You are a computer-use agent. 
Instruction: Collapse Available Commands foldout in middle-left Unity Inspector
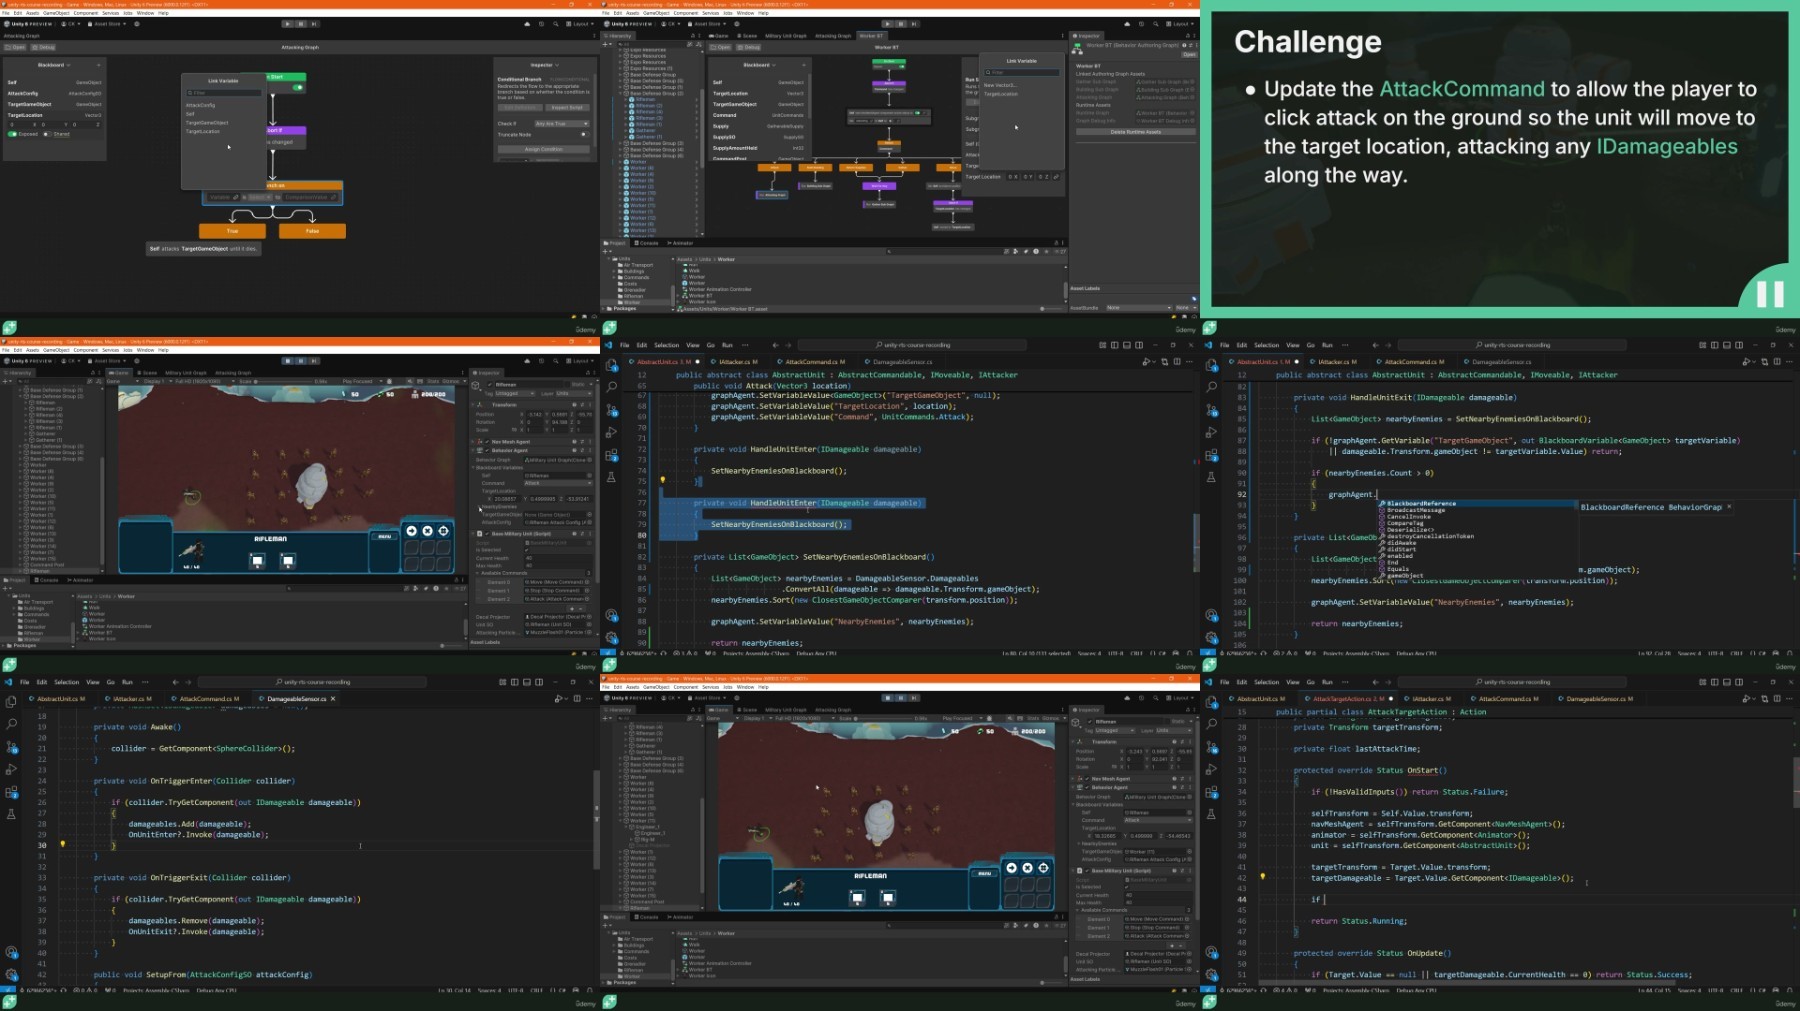(478, 573)
